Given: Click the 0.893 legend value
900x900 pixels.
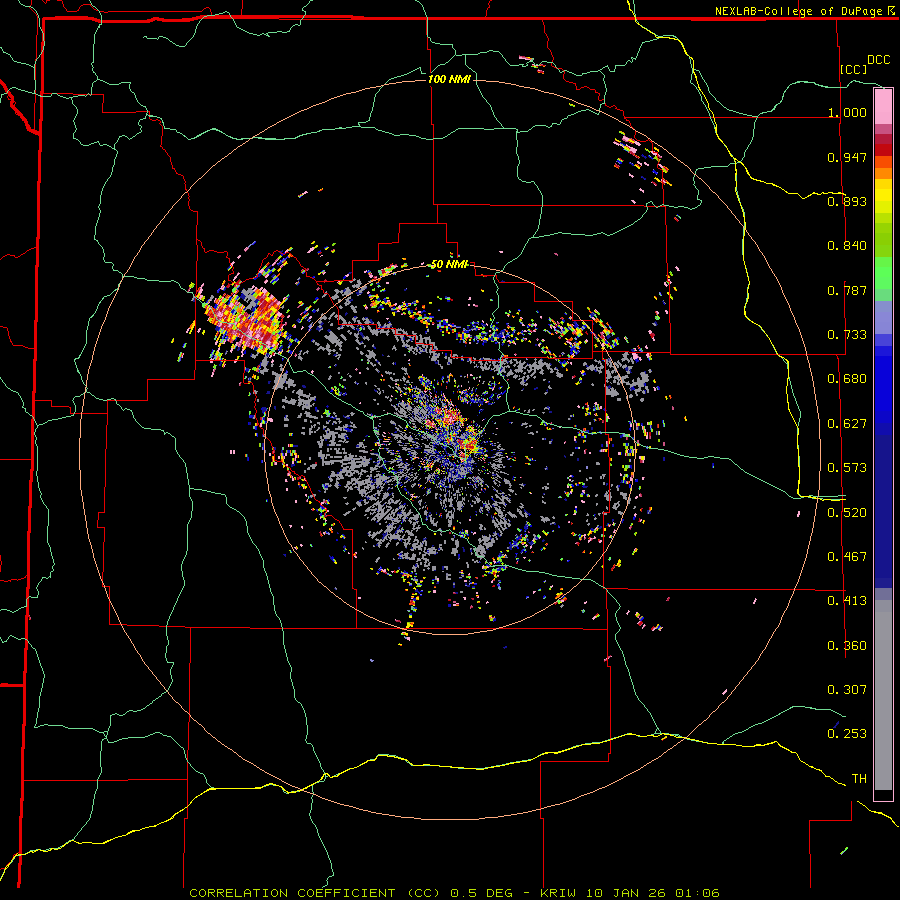Looking at the screenshot, I should click(847, 201).
